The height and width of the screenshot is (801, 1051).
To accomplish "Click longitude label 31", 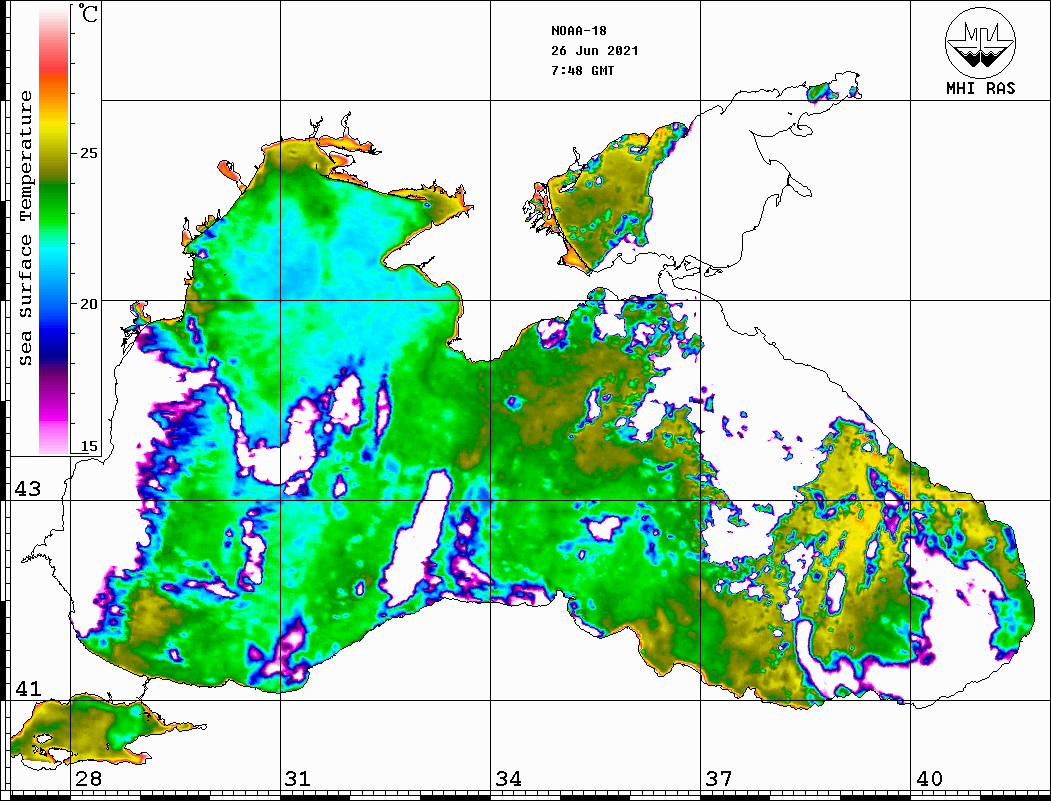I will click(298, 778).
